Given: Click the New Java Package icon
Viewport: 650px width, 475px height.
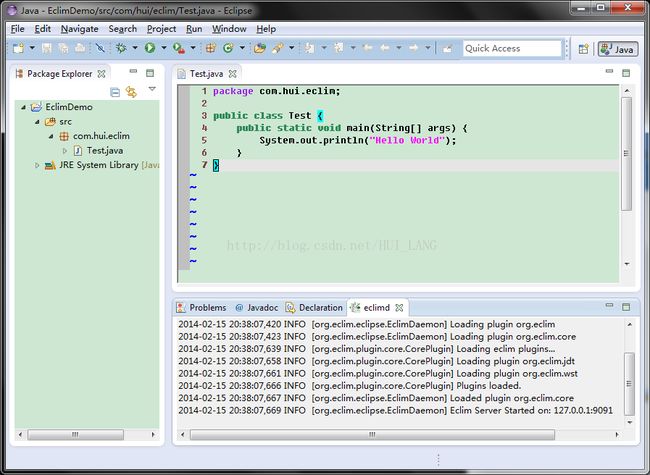Looking at the screenshot, I should [x=211, y=48].
